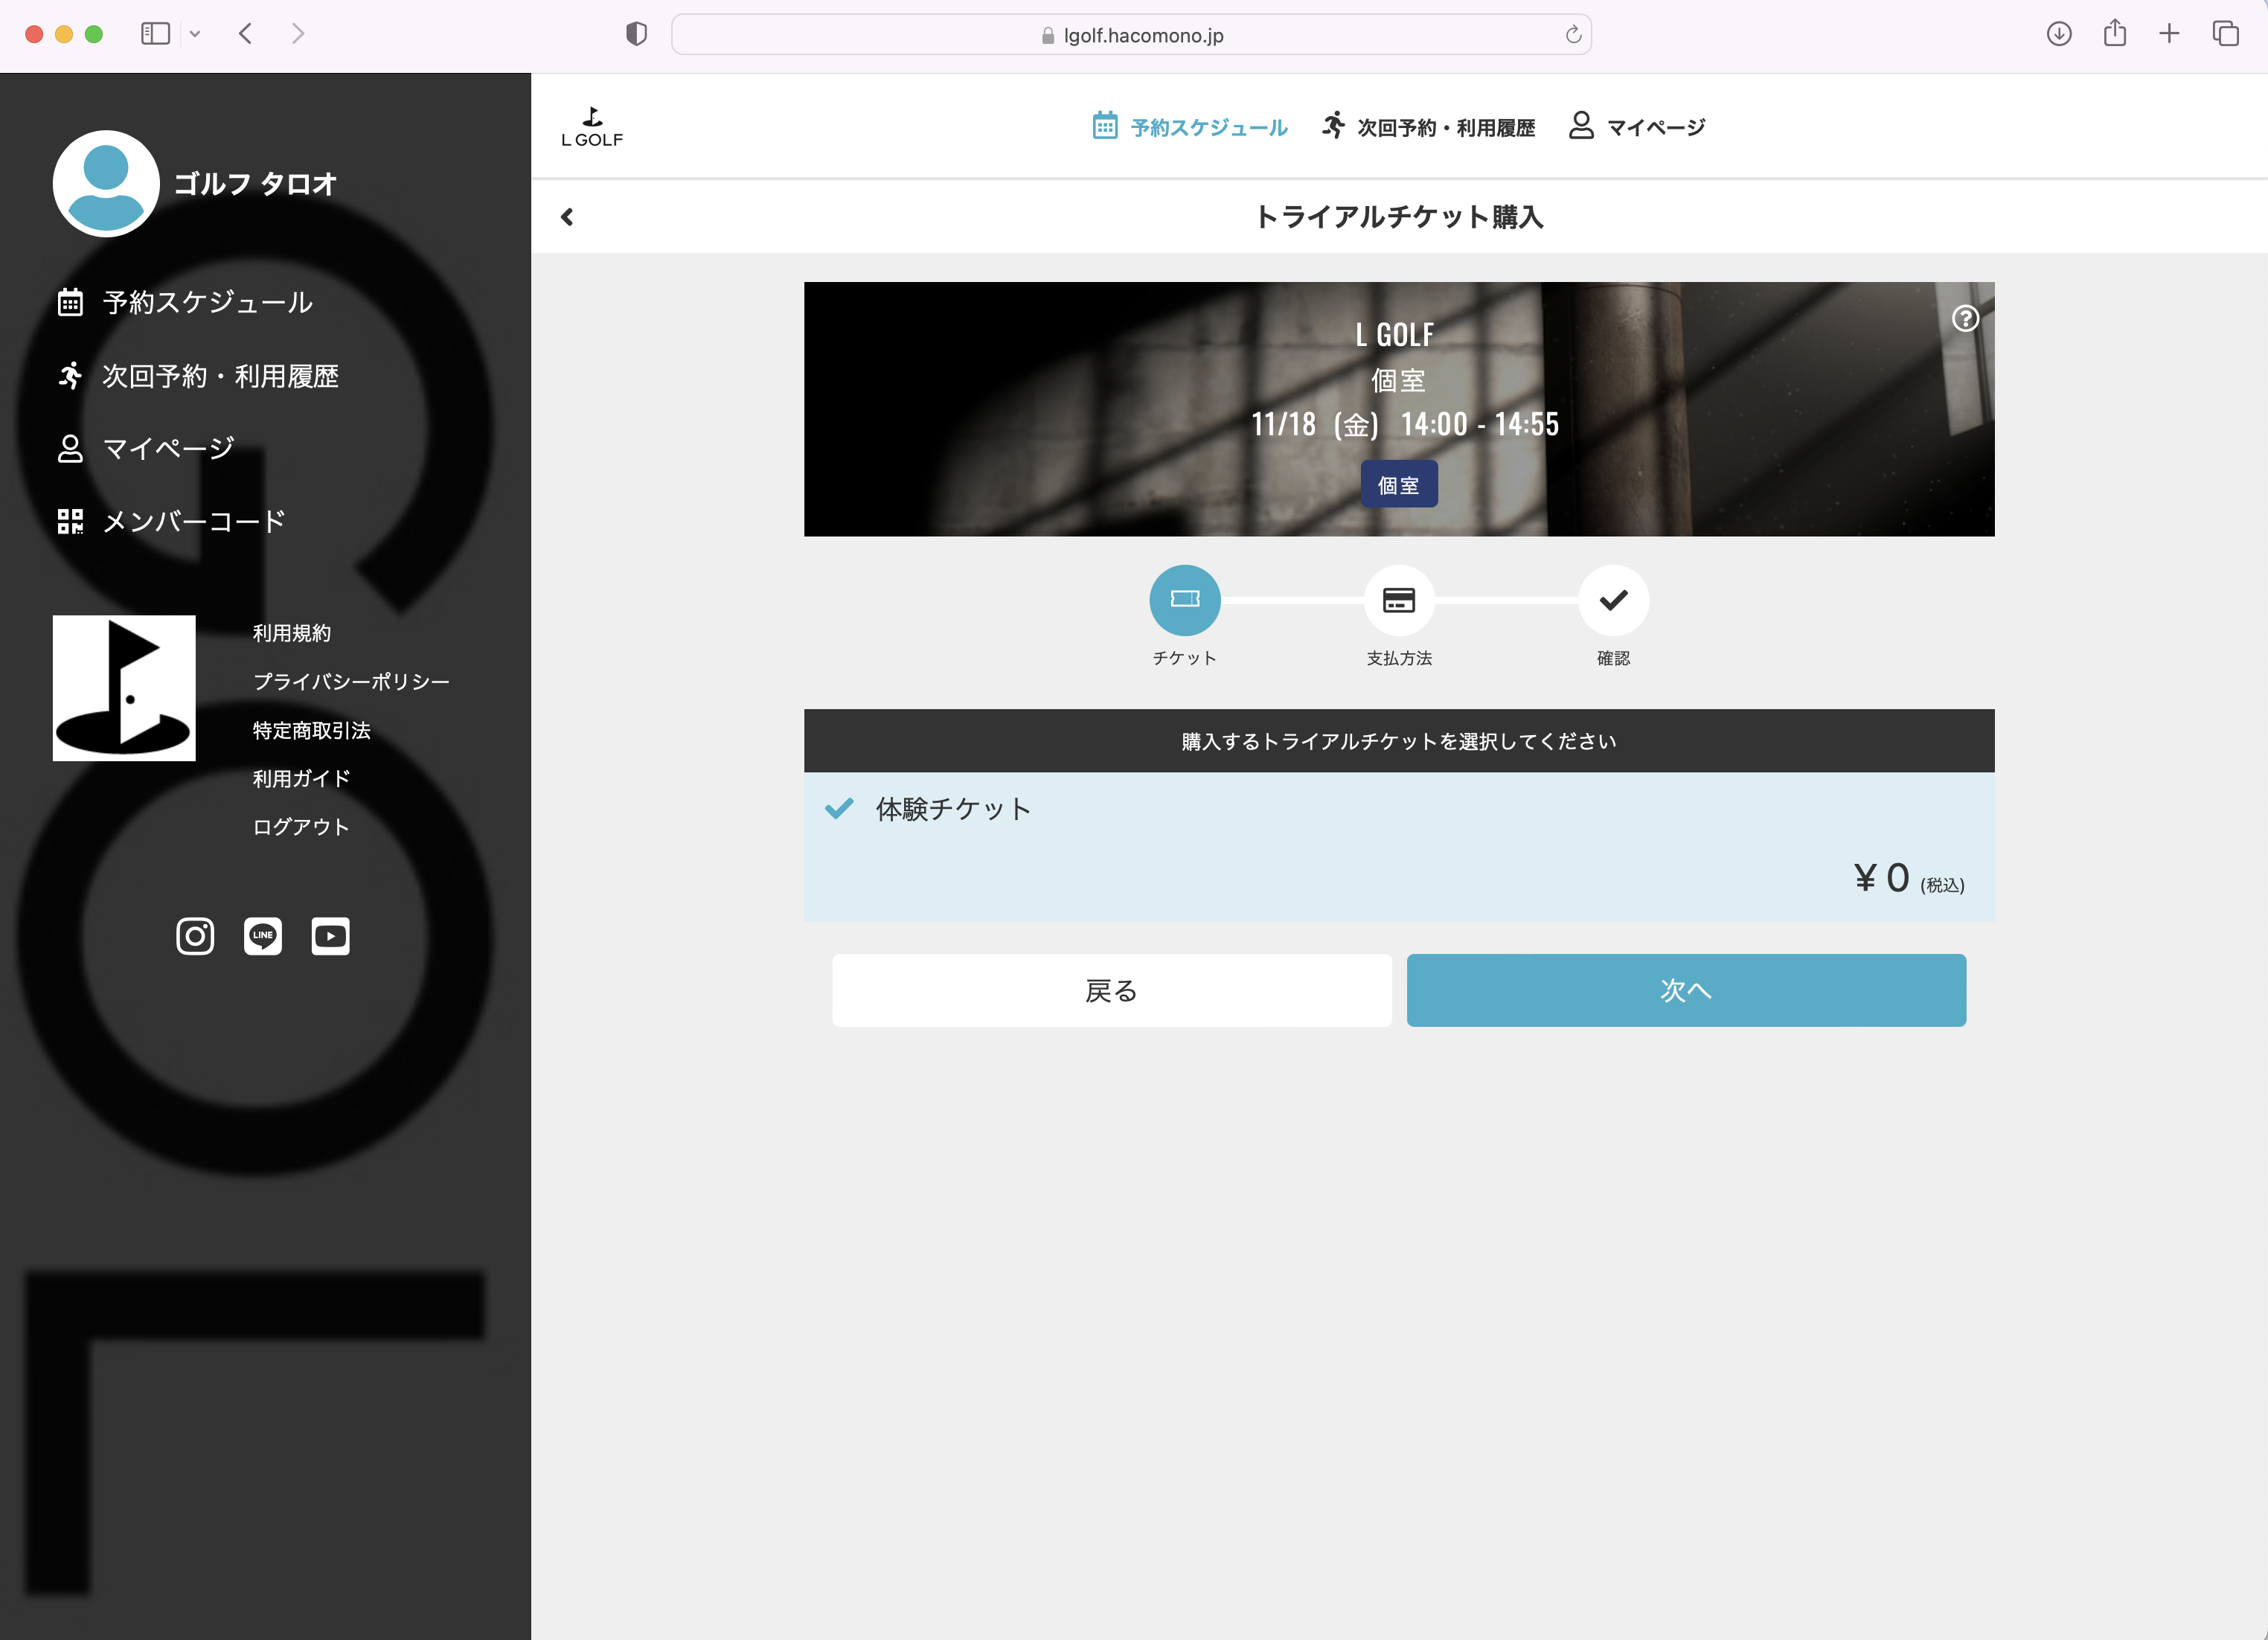Click the golf flag logo thumbnail

[124, 688]
